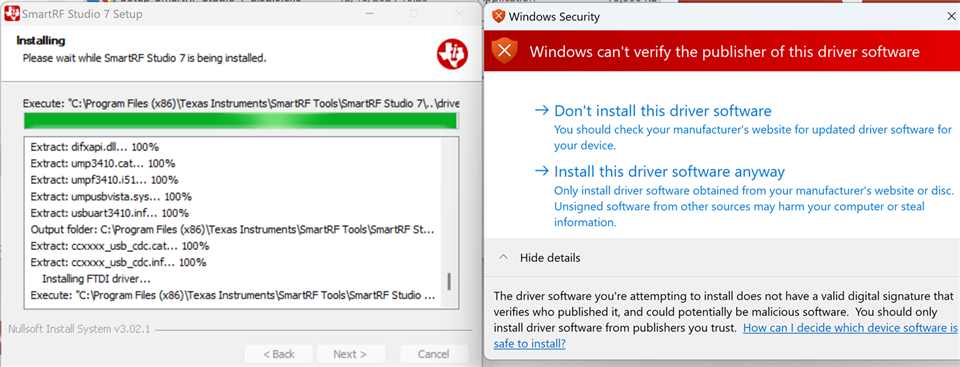Maximize the SmartRF Studio 7 Setup window
960x367 pixels.
pyautogui.click(x=414, y=13)
